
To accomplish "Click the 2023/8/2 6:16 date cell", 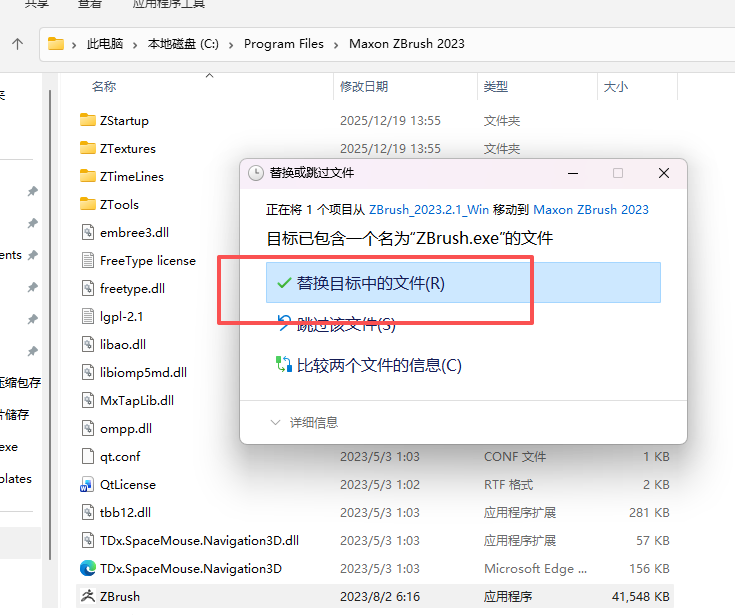I will pyautogui.click(x=380, y=597).
